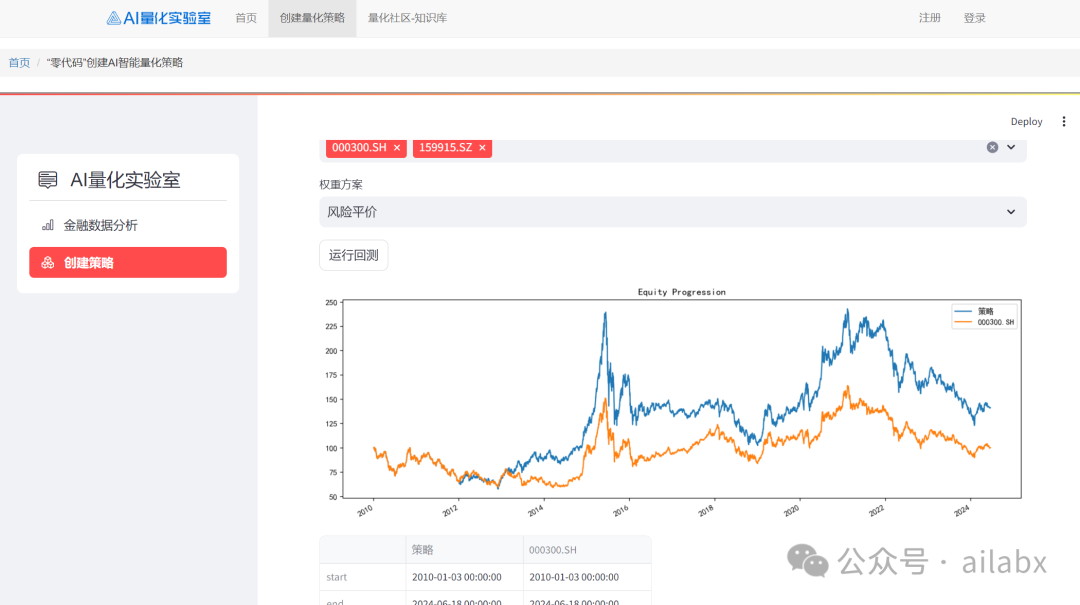Screen dimensions: 1080x605
Task: Click the bar chart icon beside 金融数据分析
Action: click(48, 225)
